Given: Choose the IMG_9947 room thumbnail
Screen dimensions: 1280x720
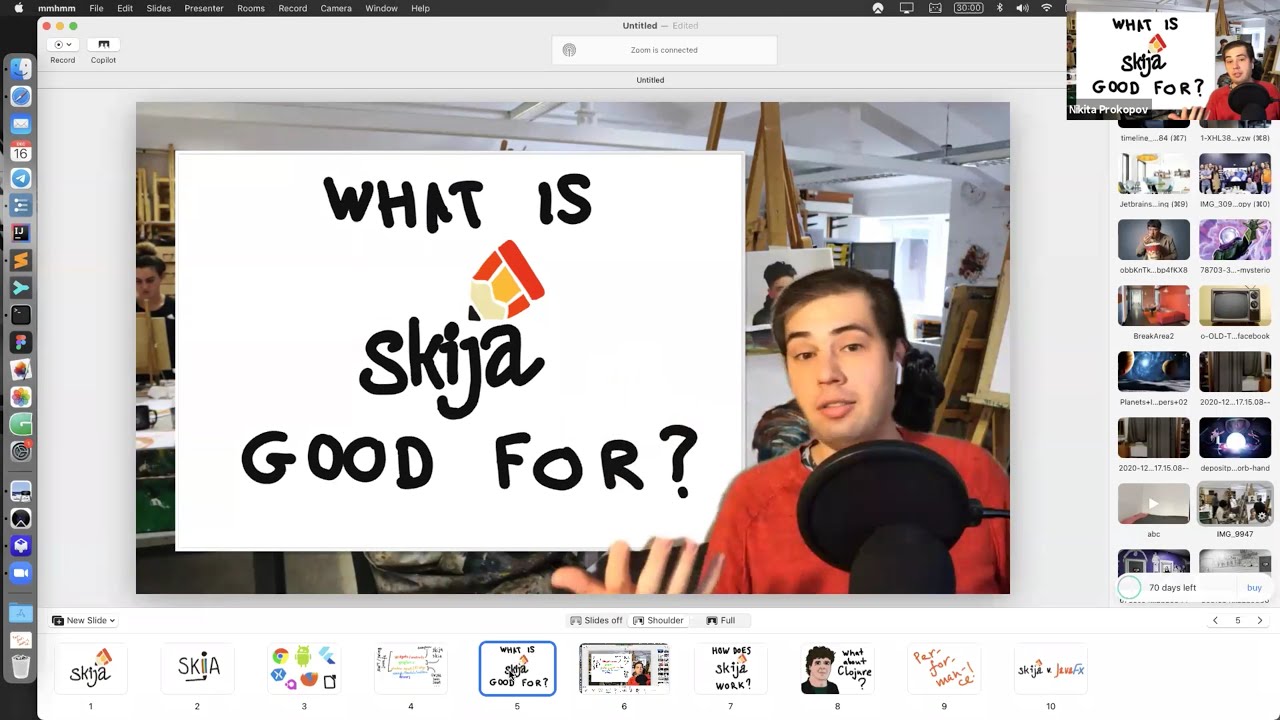Looking at the screenshot, I should [x=1235, y=504].
